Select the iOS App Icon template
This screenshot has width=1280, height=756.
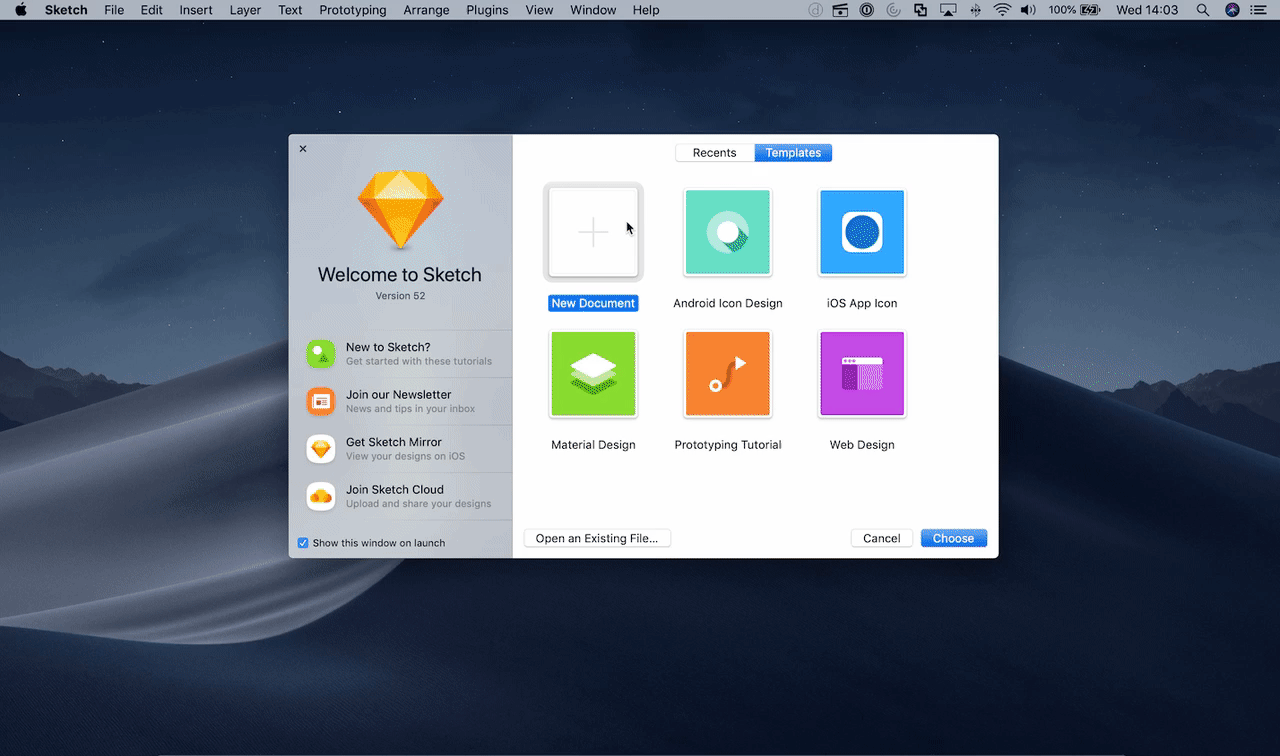pos(862,232)
